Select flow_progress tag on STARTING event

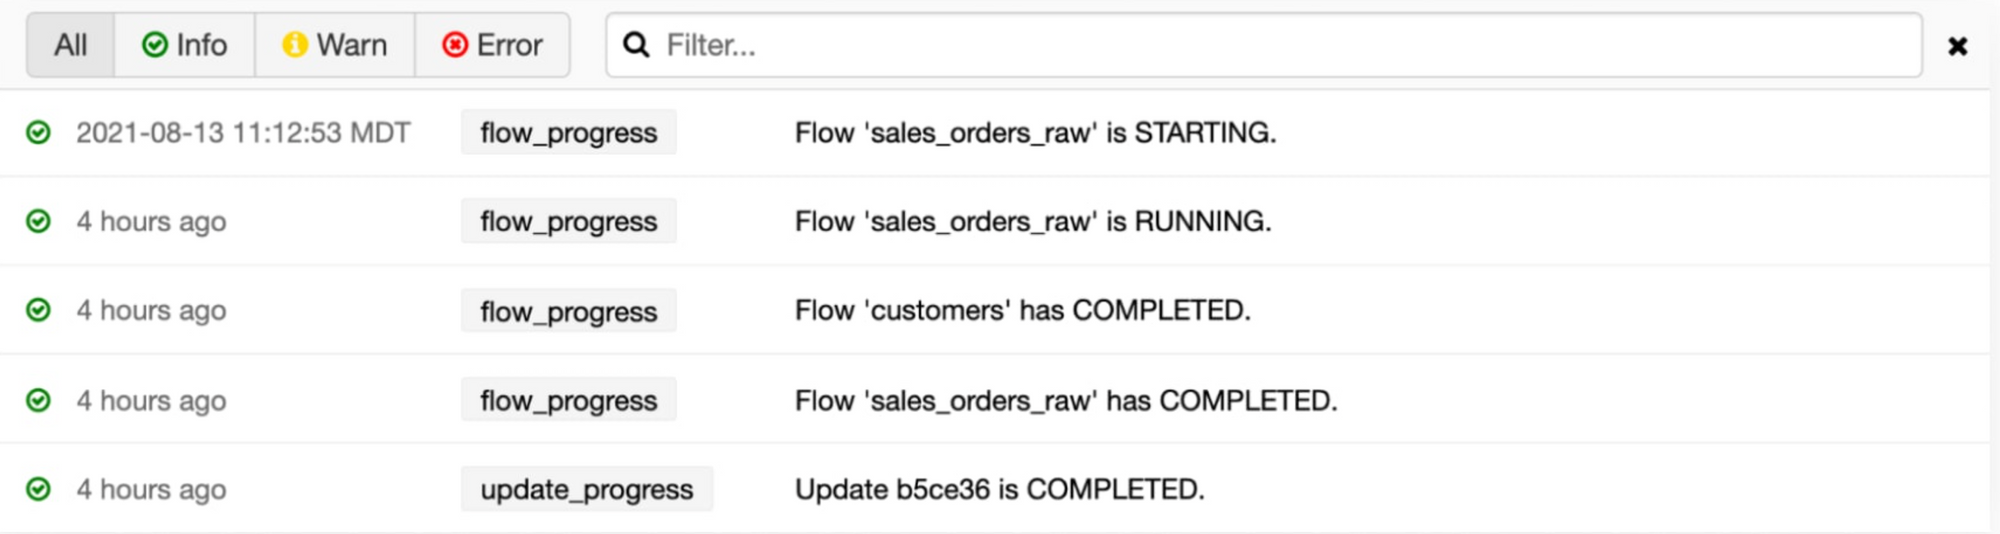[568, 133]
